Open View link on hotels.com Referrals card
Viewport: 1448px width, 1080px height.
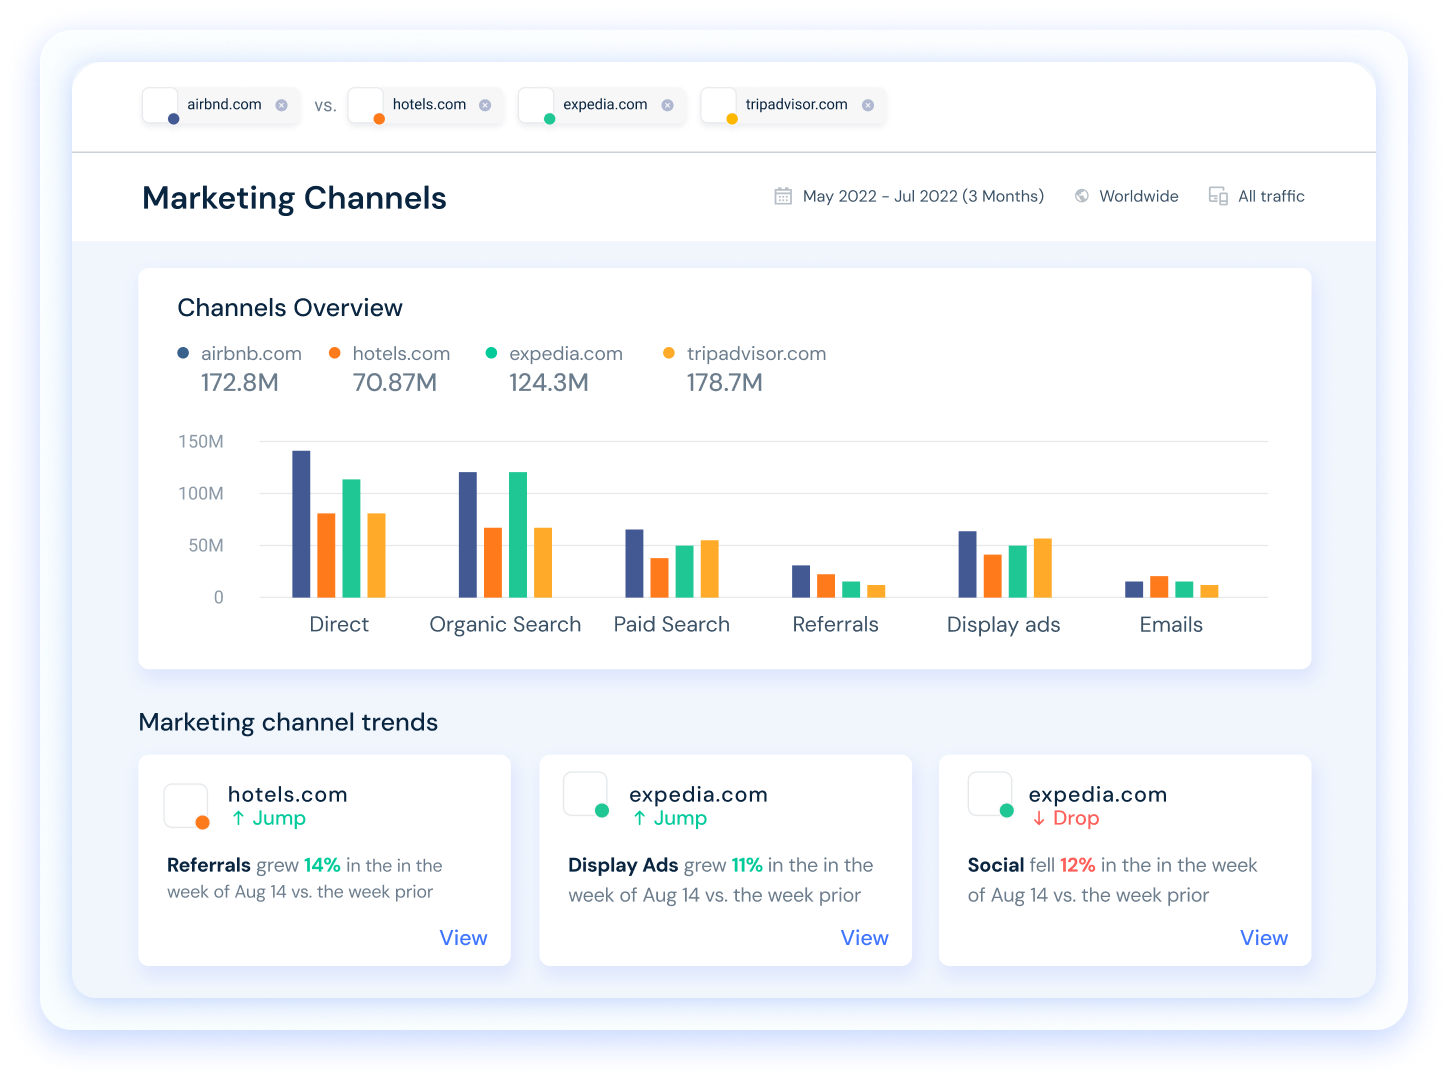pos(463,938)
